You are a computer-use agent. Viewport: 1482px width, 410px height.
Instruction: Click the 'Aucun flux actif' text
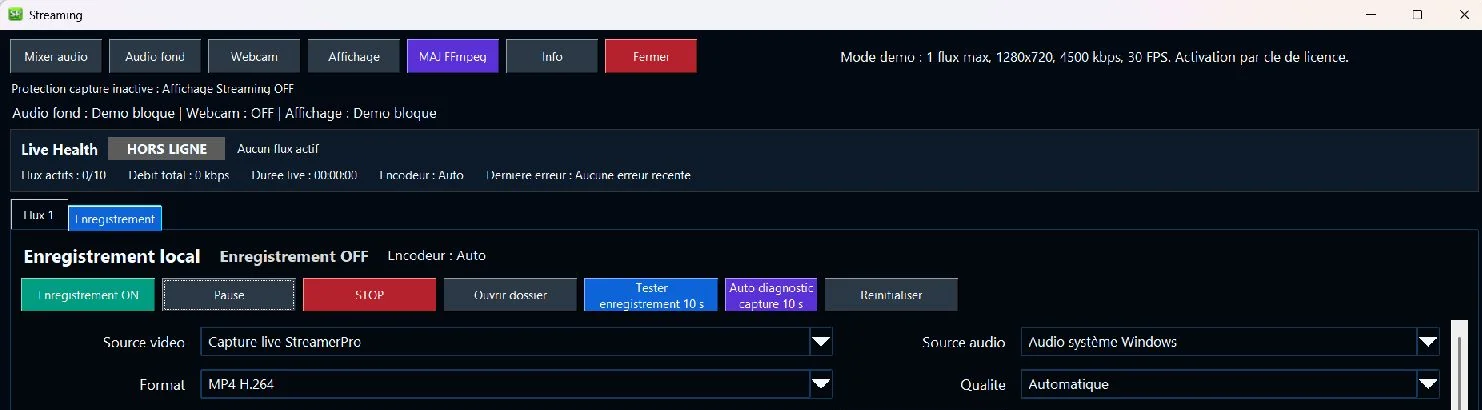click(x=278, y=148)
